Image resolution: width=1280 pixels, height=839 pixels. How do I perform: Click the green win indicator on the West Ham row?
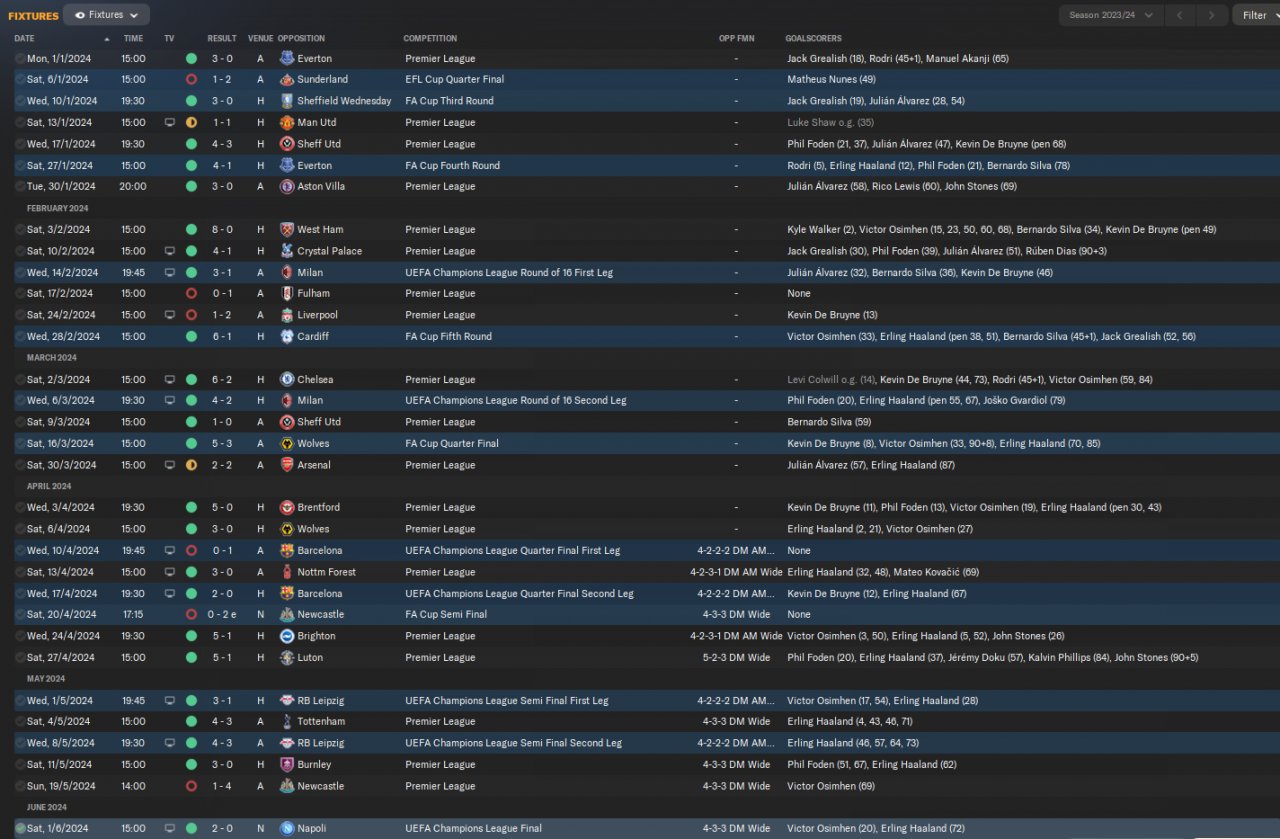click(191, 230)
